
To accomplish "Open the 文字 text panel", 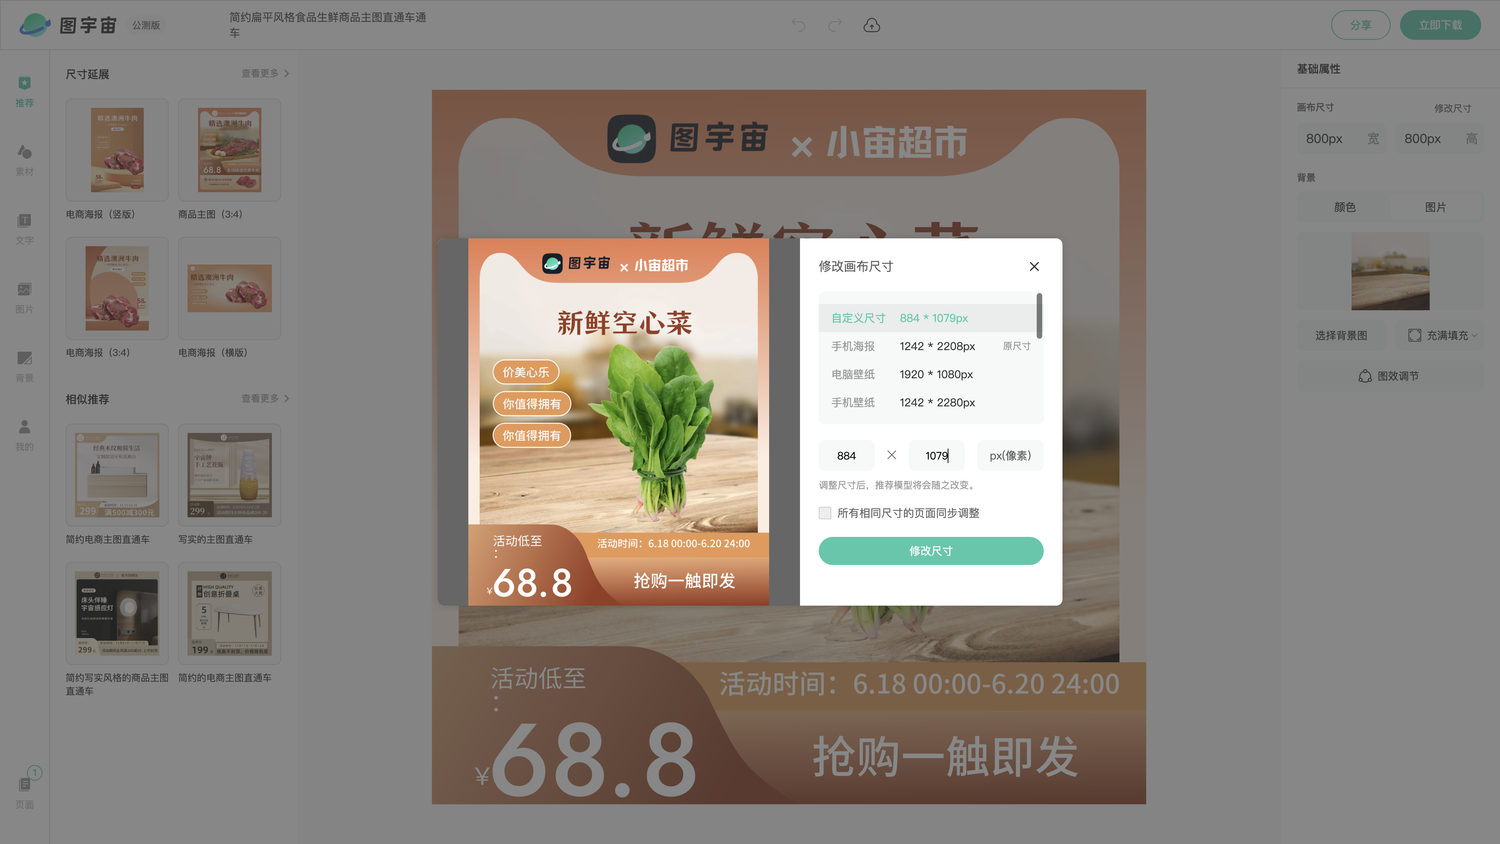I will pos(25,229).
